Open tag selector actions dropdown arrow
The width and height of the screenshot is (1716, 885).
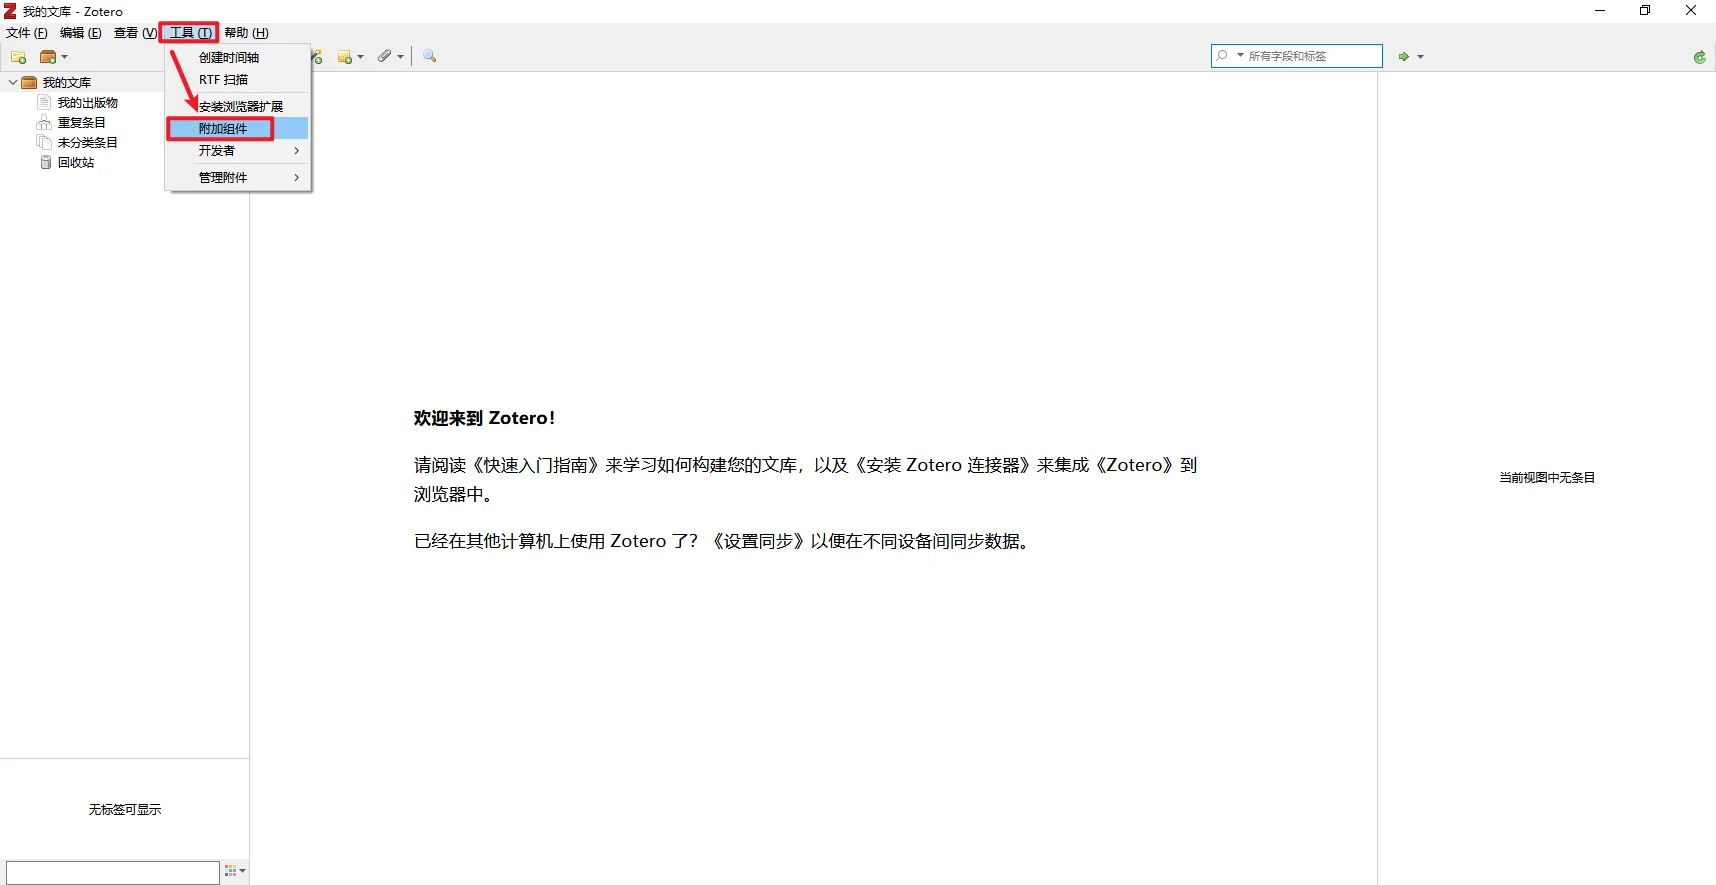(x=242, y=871)
